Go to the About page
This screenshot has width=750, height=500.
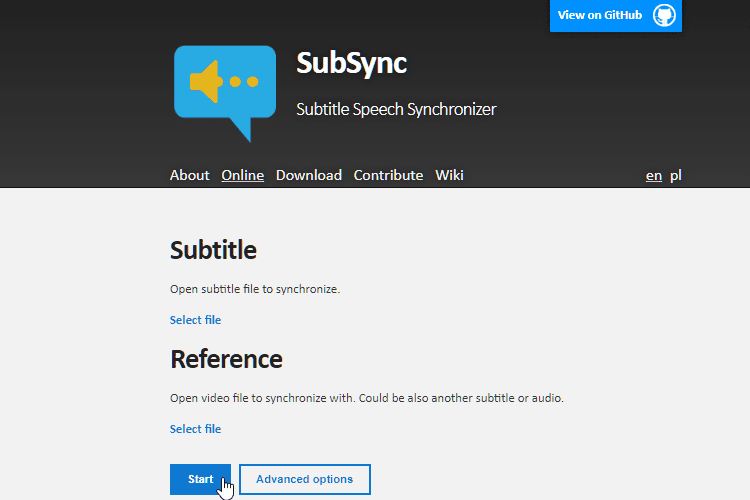coord(189,175)
